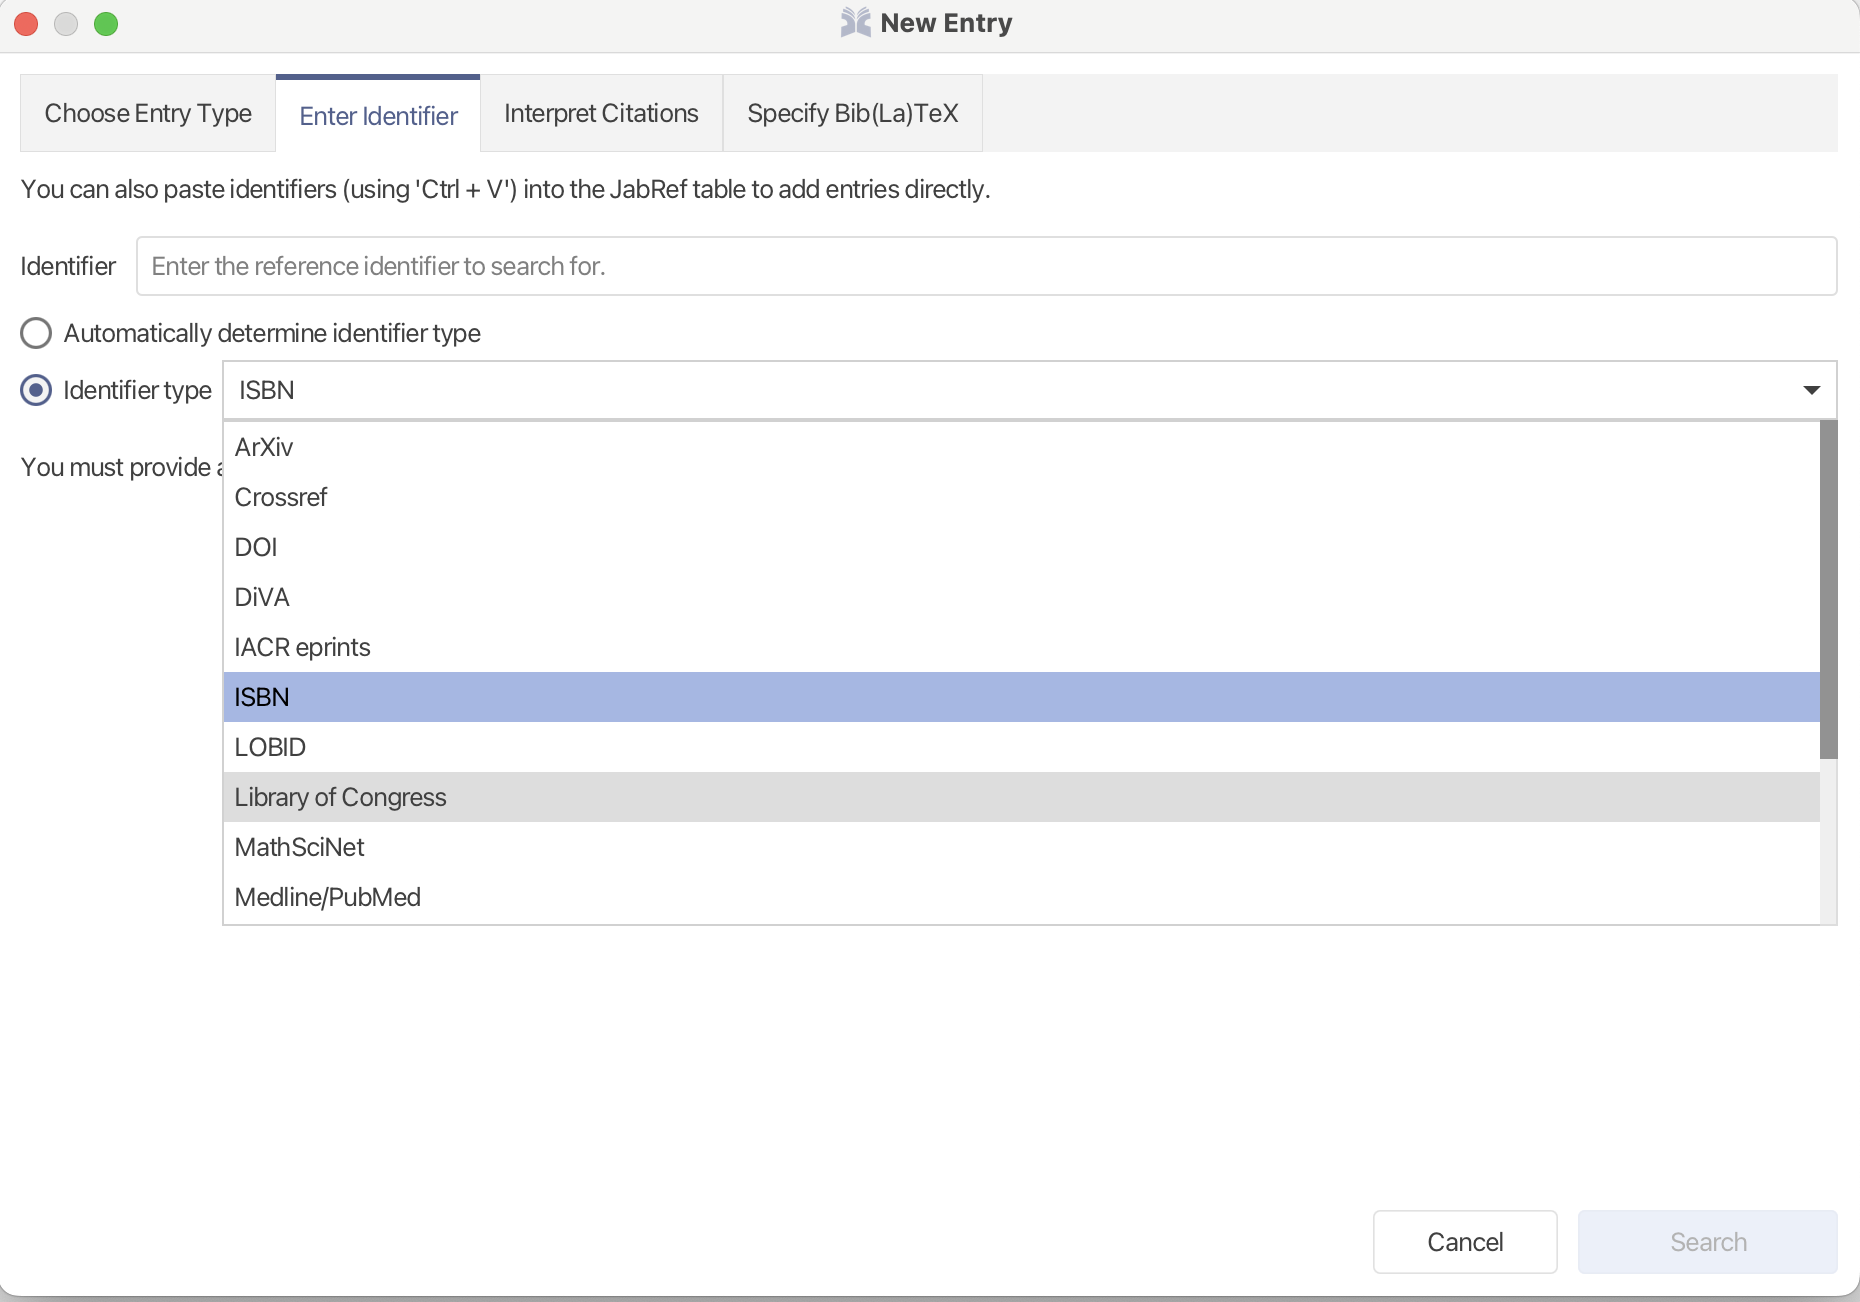The image size is (1860, 1302).
Task: Select Automatically determine identifier type radio
Action: tap(36, 333)
